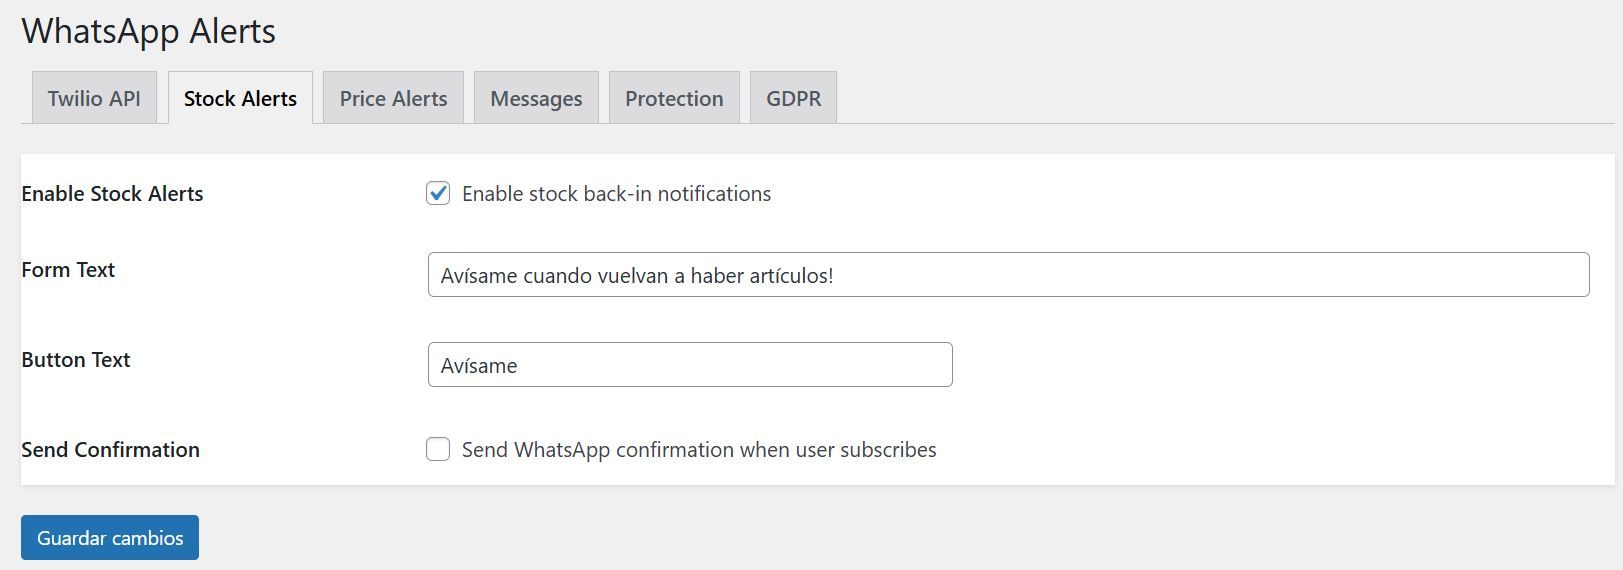The image size is (1623, 570).
Task: Open the Twilio API tab
Action: tap(94, 98)
